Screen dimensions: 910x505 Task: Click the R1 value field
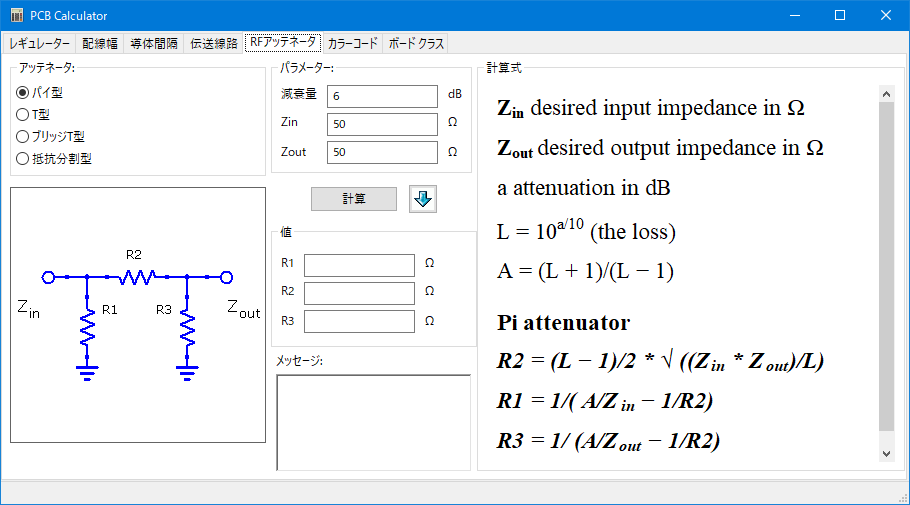359,265
